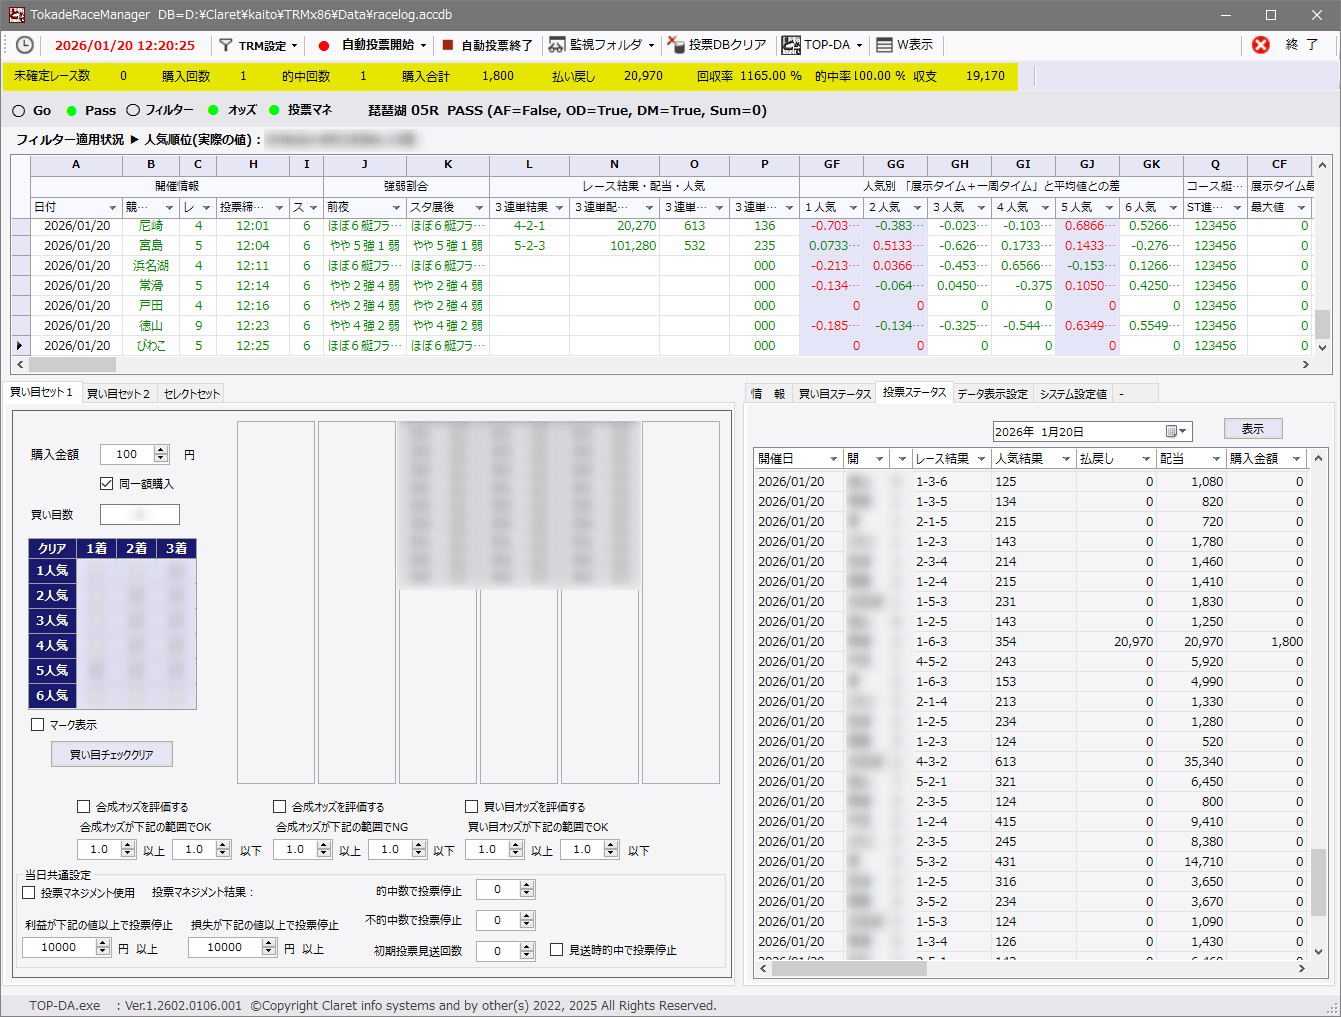The width and height of the screenshot is (1341, 1017).
Task: Open the データ表示設定 tab
Action: point(992,394)
